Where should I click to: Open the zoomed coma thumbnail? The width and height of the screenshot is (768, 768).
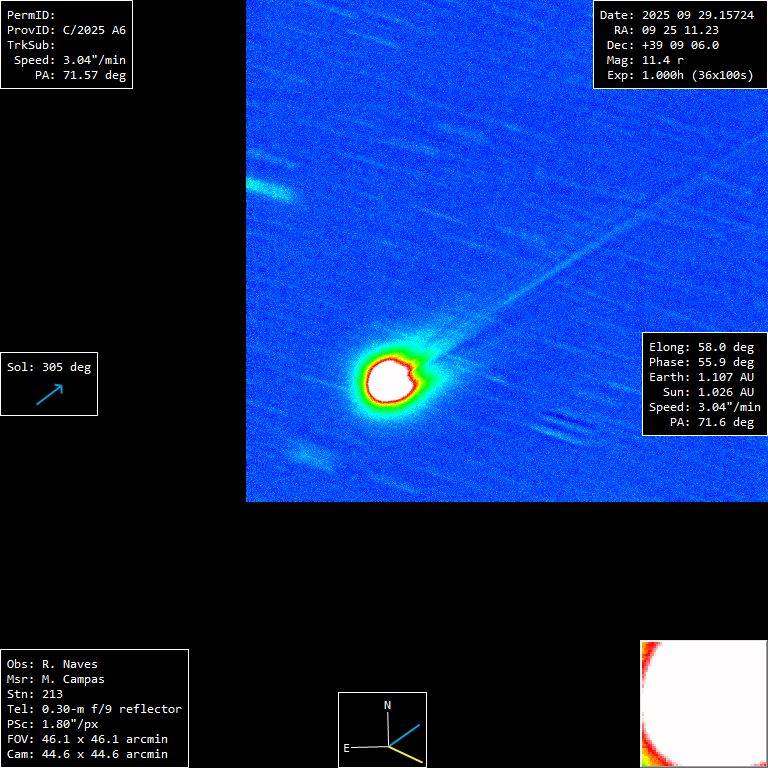(x=704, y=703)
